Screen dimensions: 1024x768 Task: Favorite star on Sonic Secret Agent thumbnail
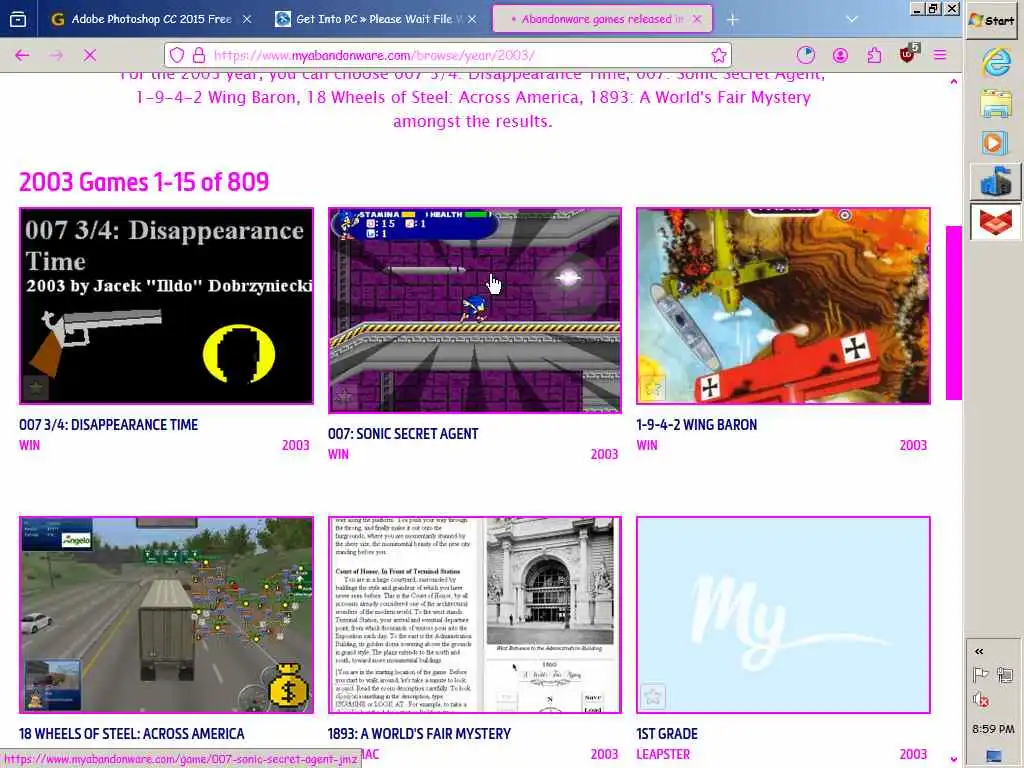pos(344,395)
